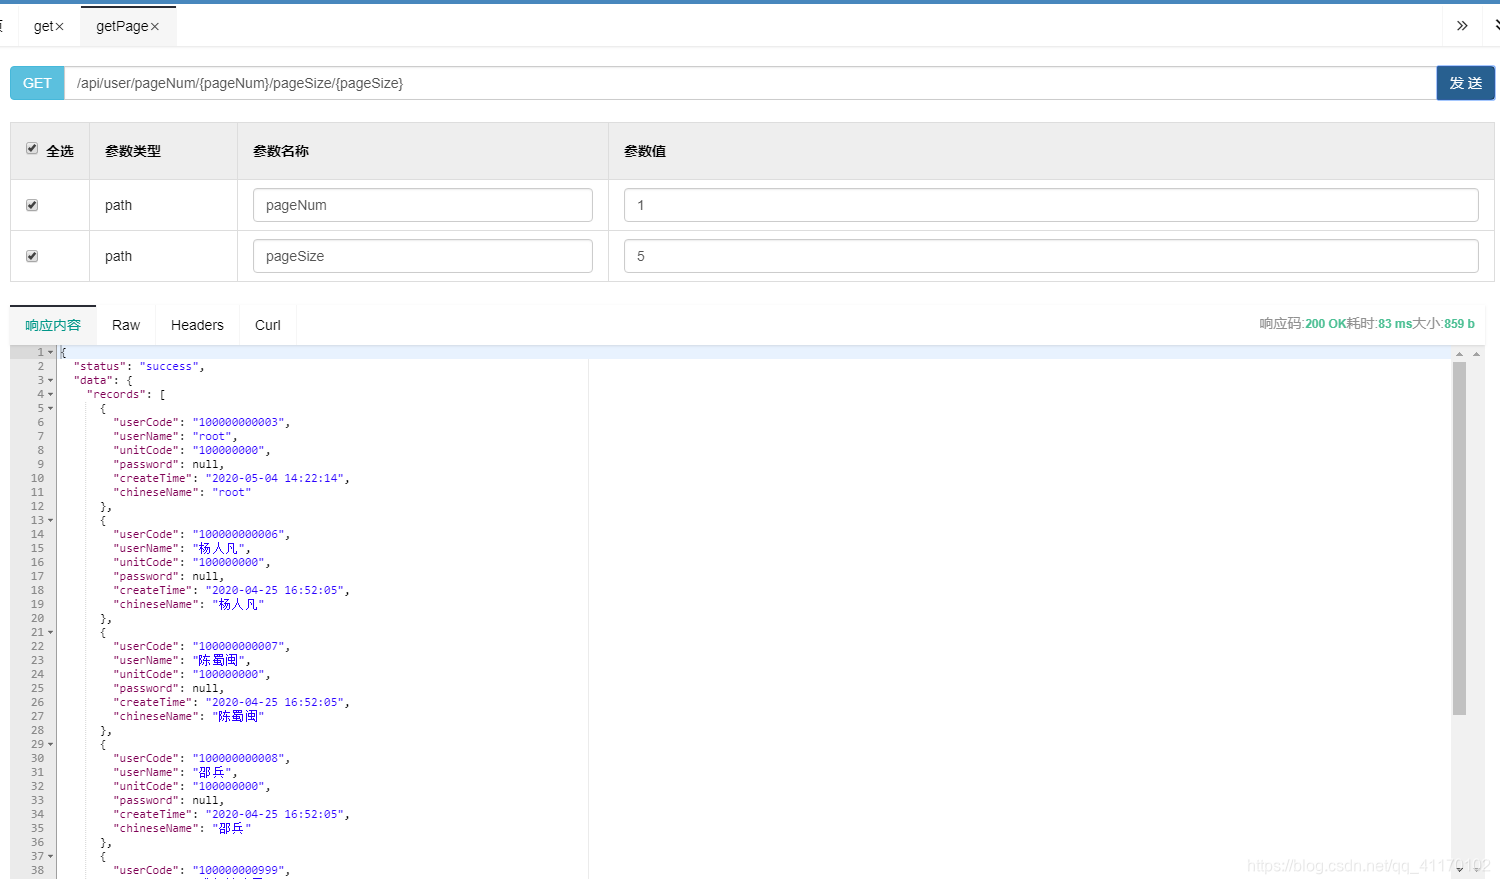The width and height of the screenshot is (1500, 884).
Task: Collapse the data object at line 3
Action: click(51, 380)
